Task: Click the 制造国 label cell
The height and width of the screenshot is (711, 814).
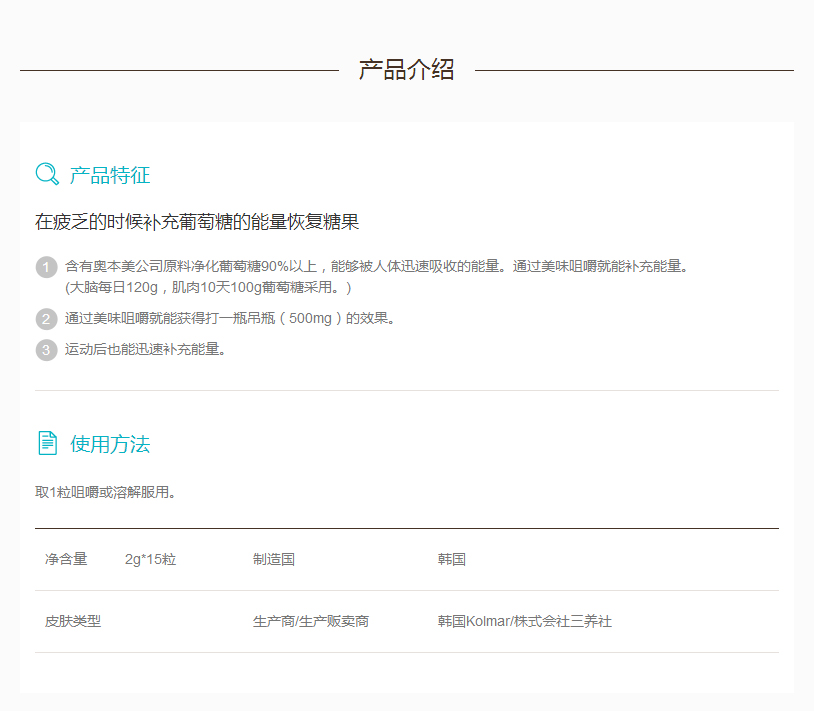Action: [x=274, y=559]
